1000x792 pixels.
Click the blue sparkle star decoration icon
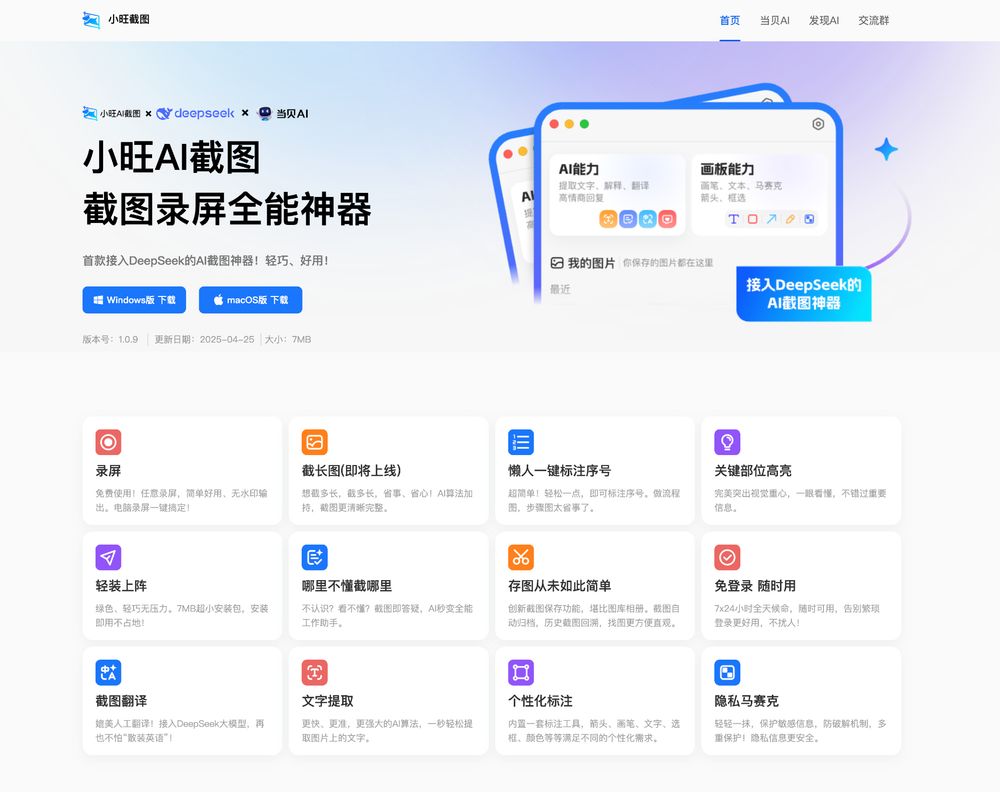point(886,150)
